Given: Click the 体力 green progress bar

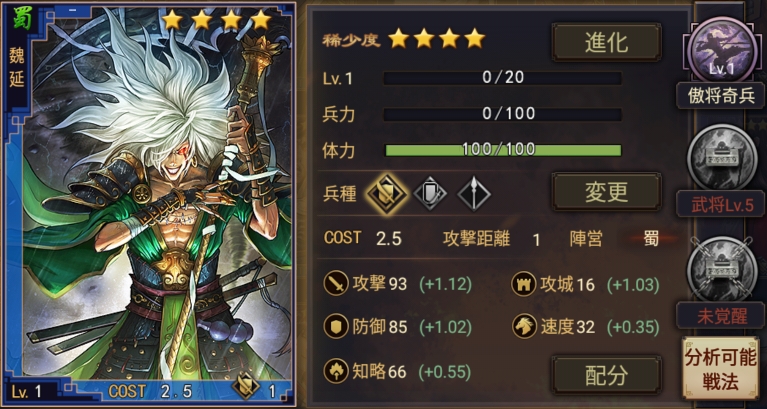Looking at the screenshot, I should pos(503,150).
